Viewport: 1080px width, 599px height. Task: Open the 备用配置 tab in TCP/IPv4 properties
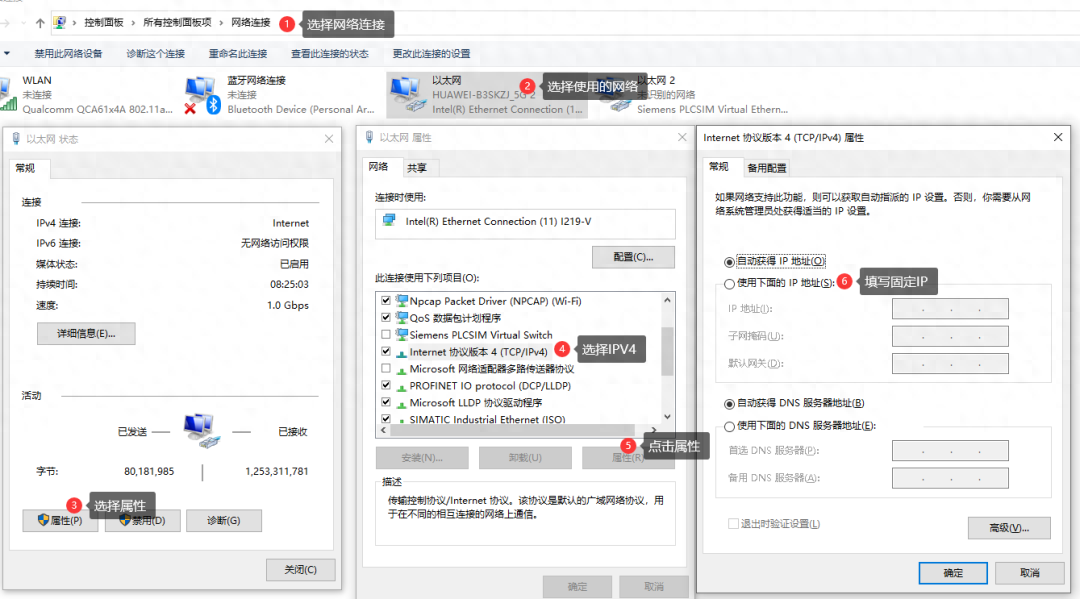[x=768, y=168]
